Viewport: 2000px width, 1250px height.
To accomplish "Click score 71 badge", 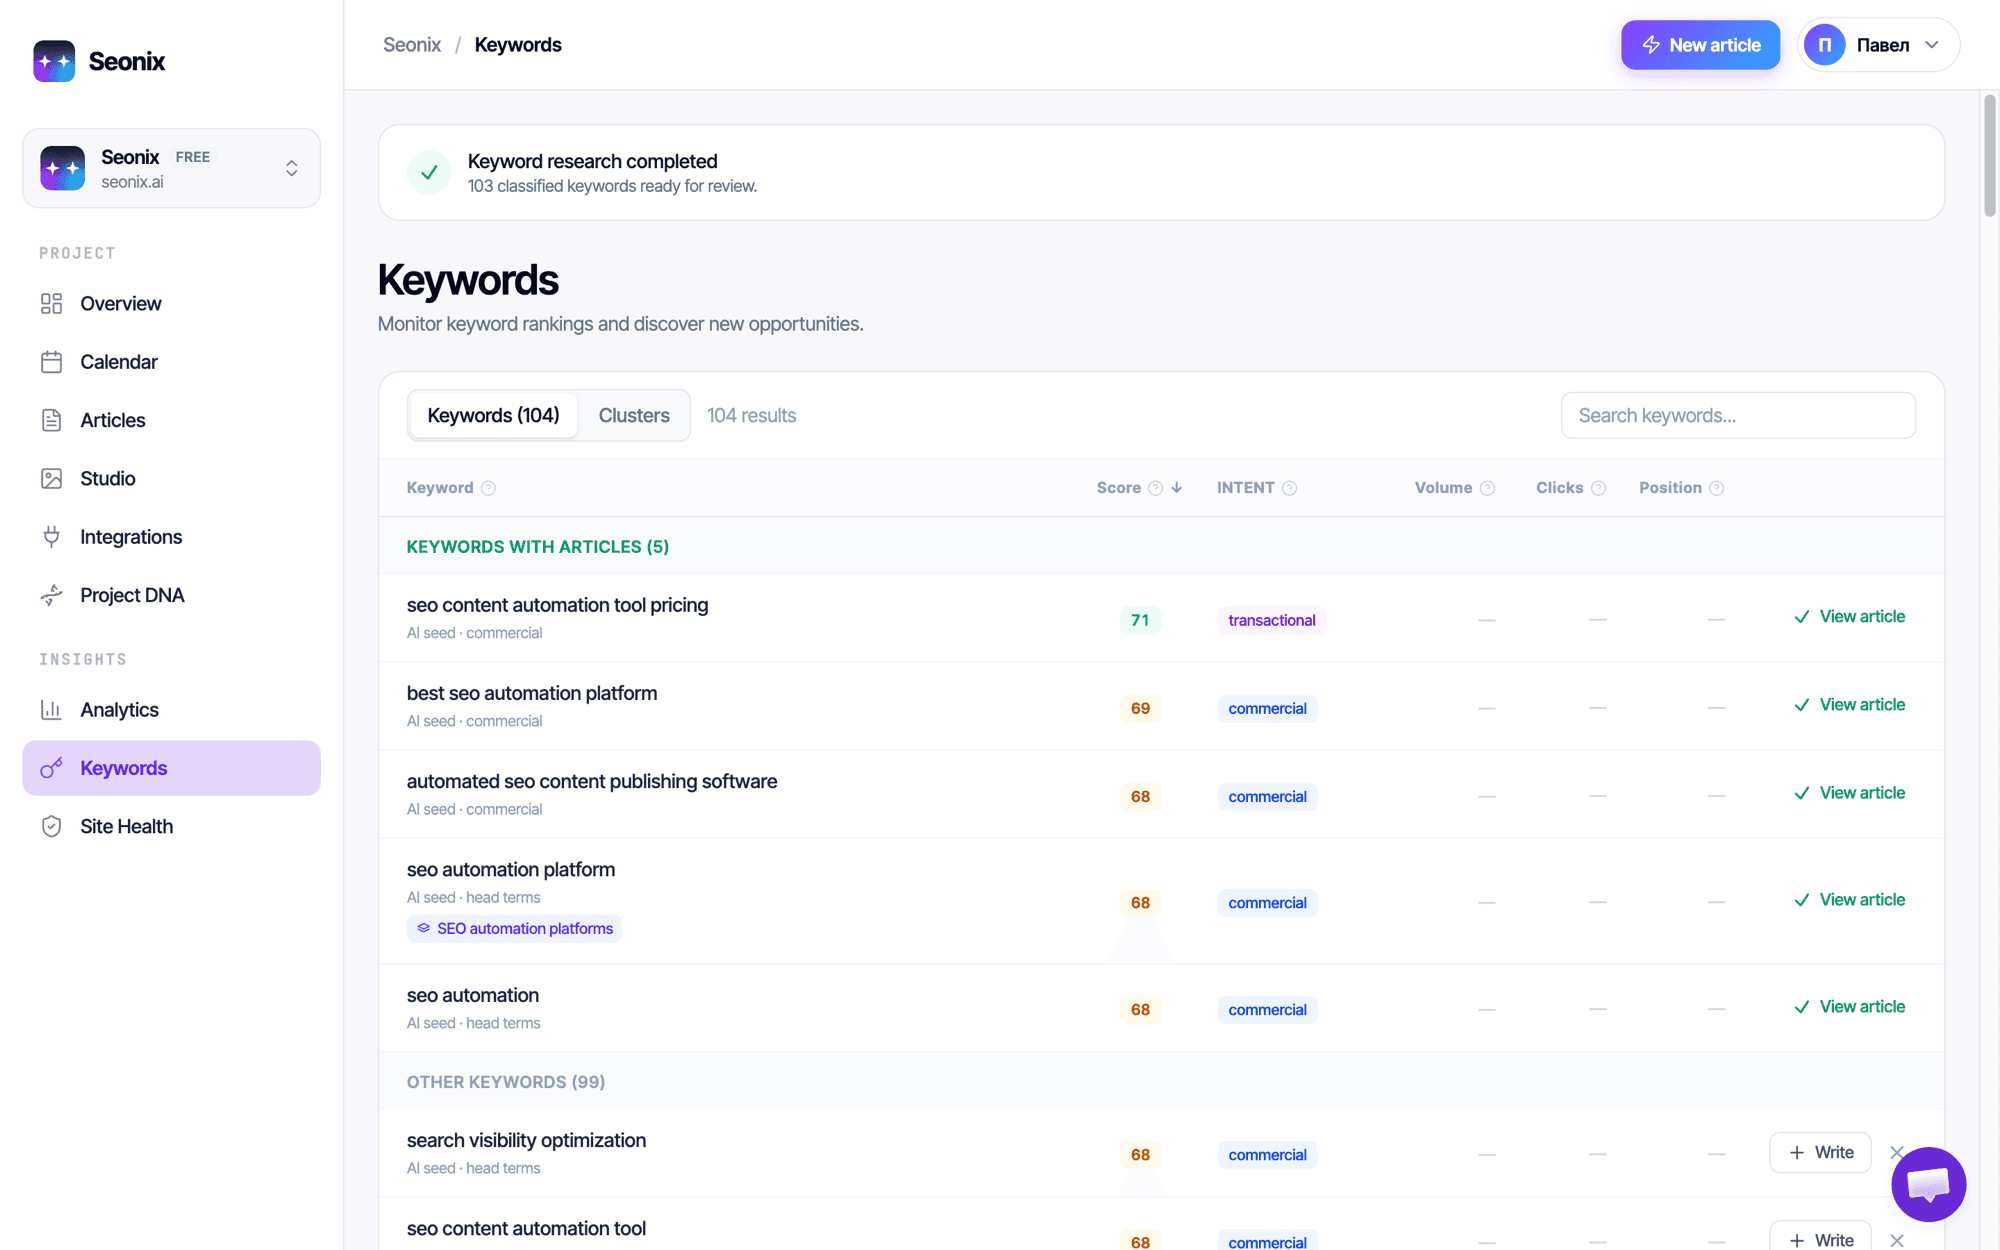I will [1140, 620].
